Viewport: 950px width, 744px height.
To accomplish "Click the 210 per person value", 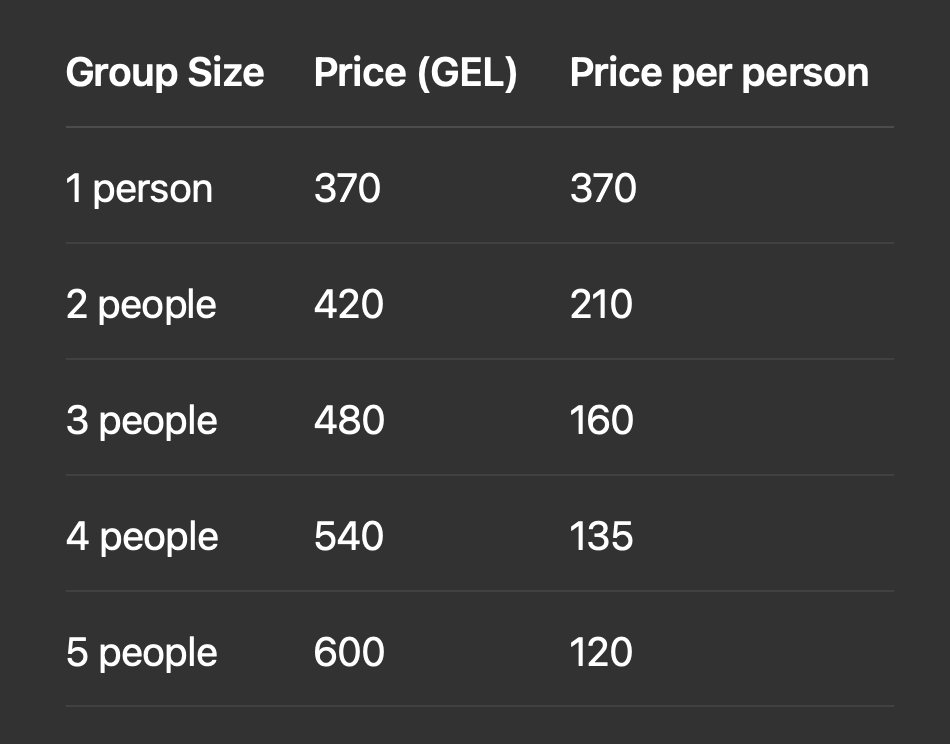I will tap(602, 304).
